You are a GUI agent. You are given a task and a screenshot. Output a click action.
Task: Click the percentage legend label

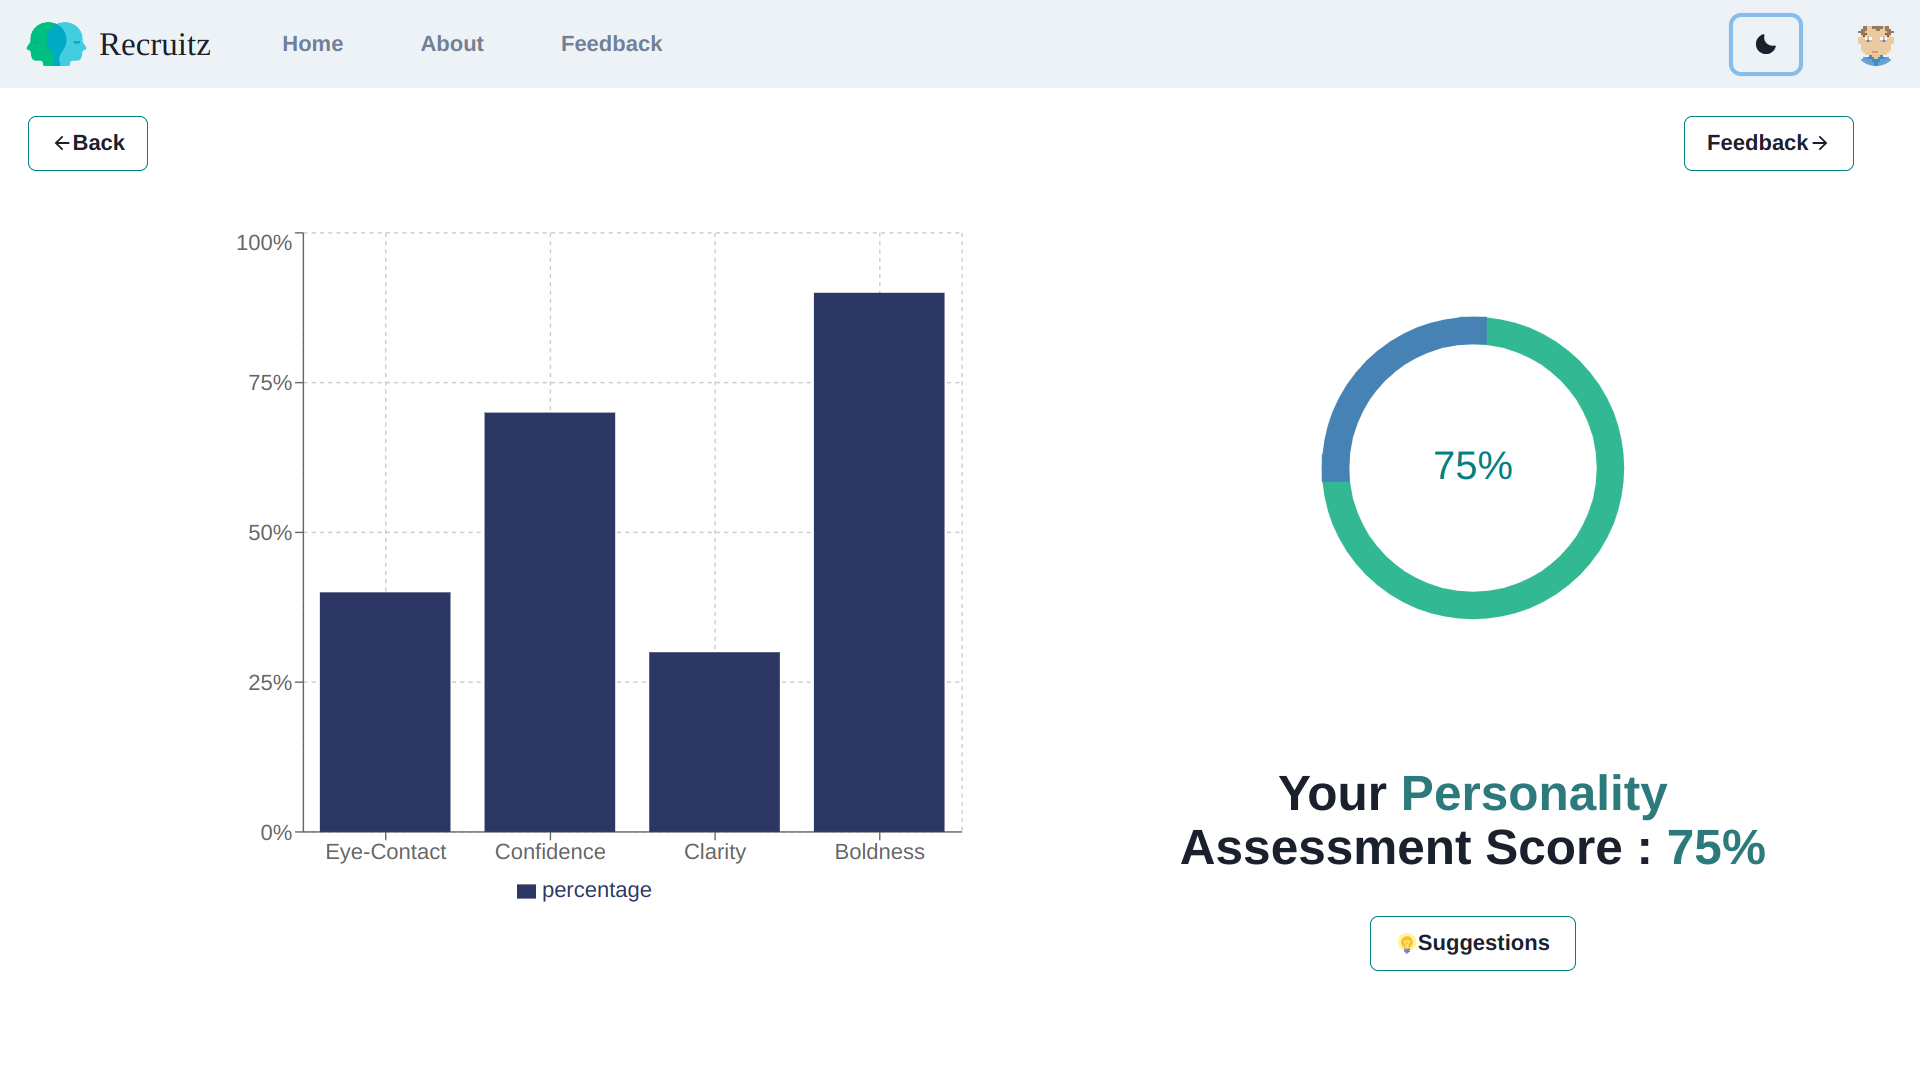pos(596,890)
